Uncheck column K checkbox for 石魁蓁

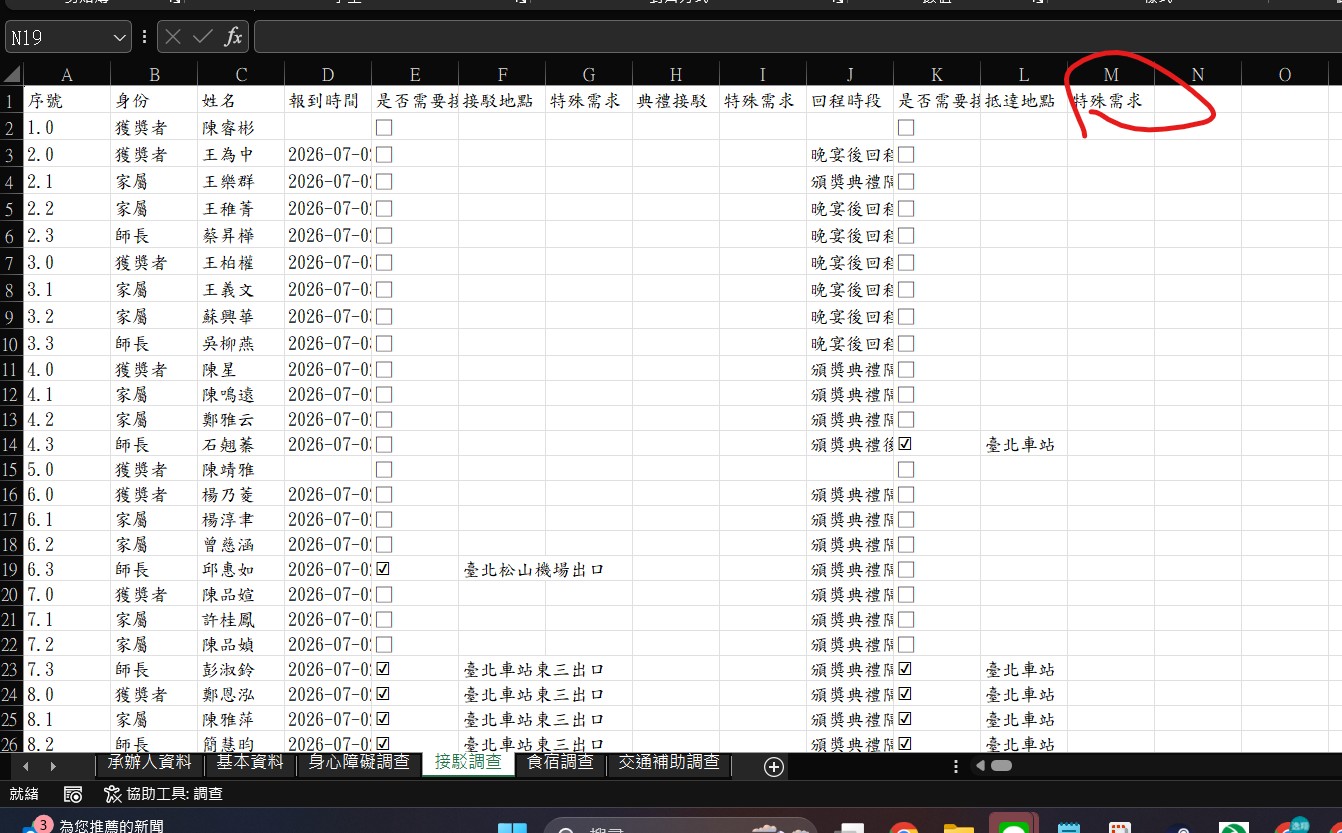pyautogui.click(x=906, y=444)
